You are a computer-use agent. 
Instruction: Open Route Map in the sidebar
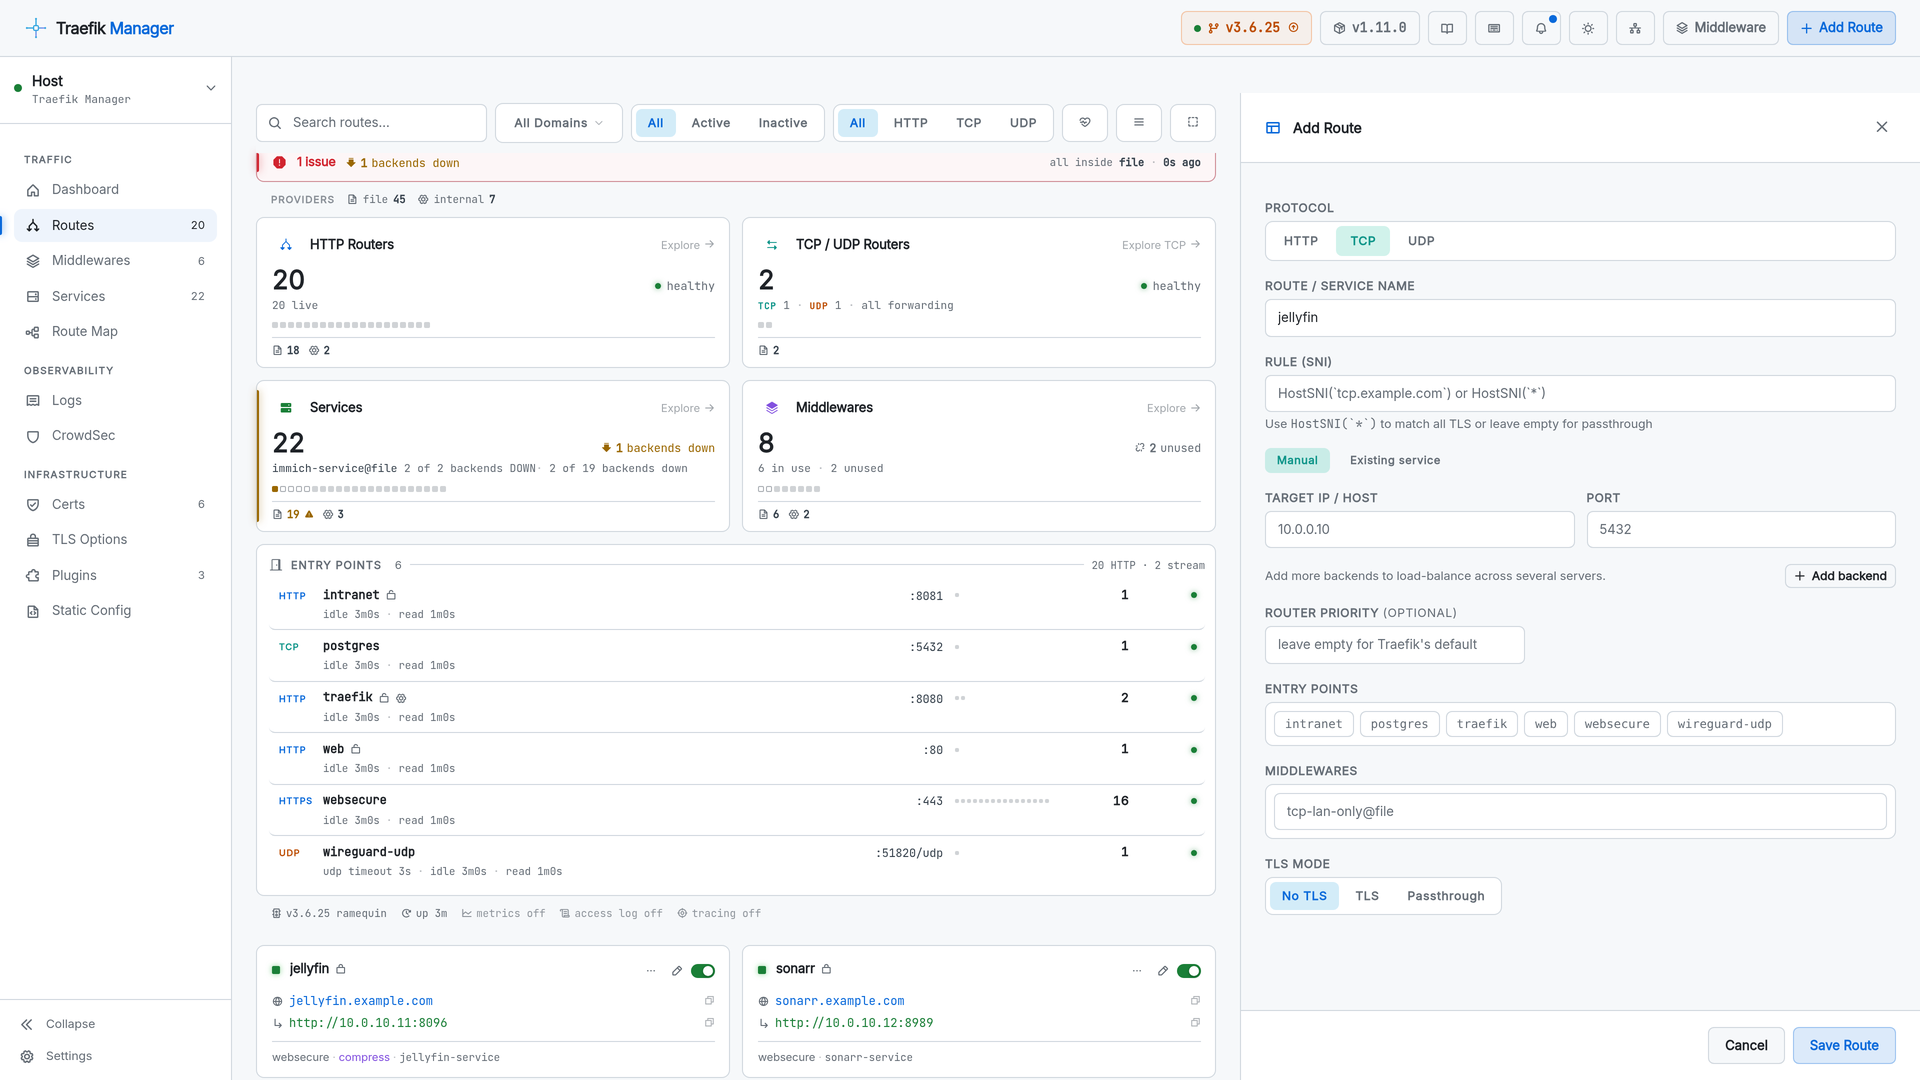(x=116, y=332)
